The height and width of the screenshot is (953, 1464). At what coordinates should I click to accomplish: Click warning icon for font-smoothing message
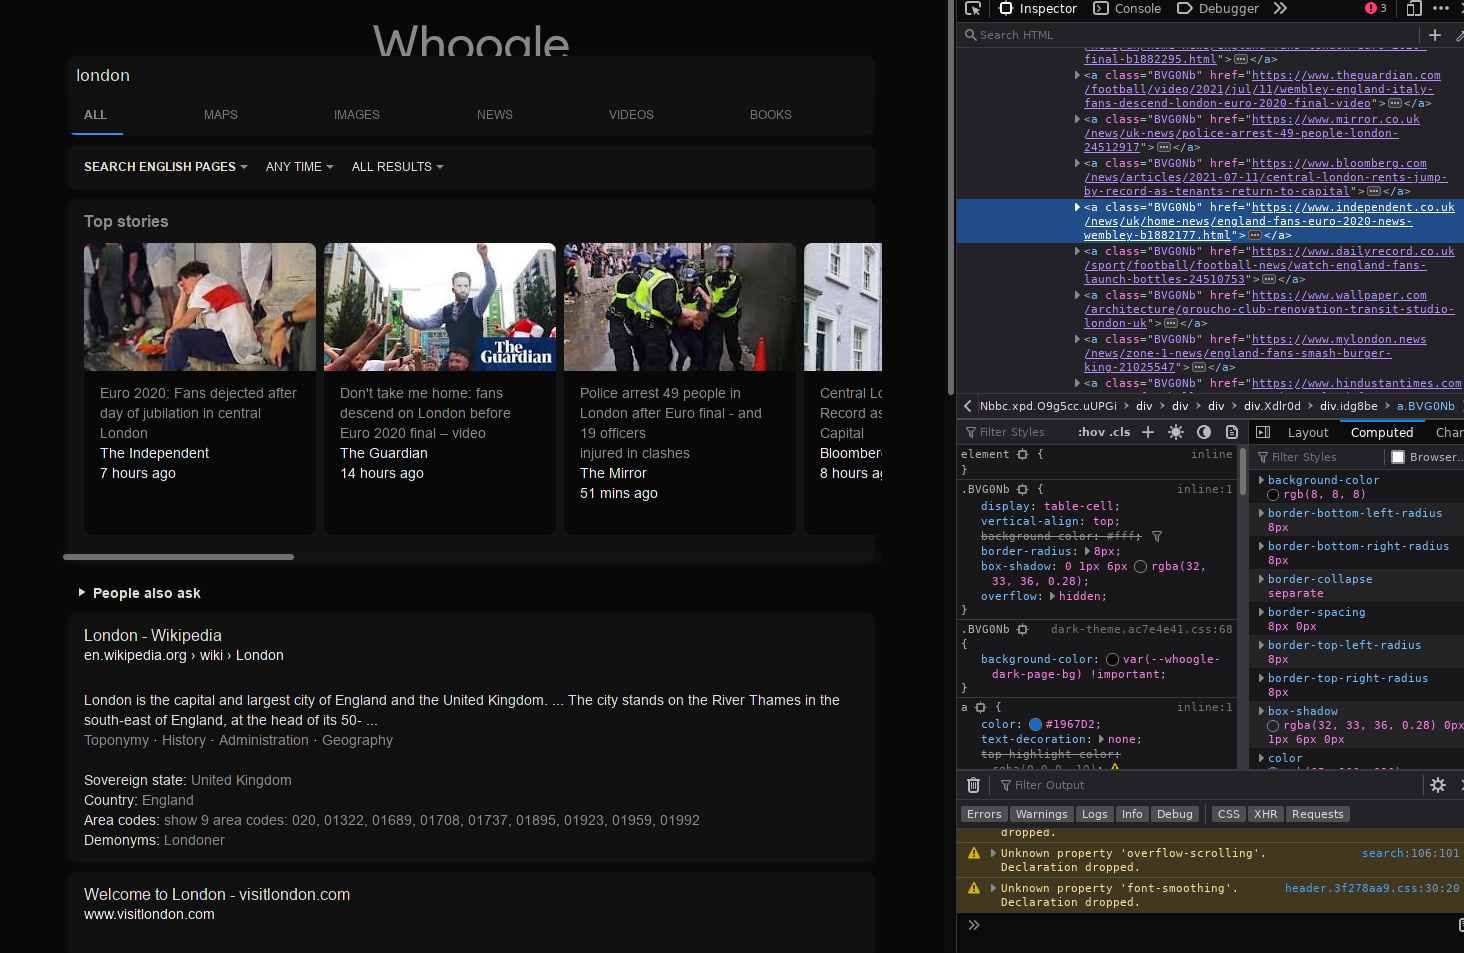pyautogui.click(x=974, y=889)
